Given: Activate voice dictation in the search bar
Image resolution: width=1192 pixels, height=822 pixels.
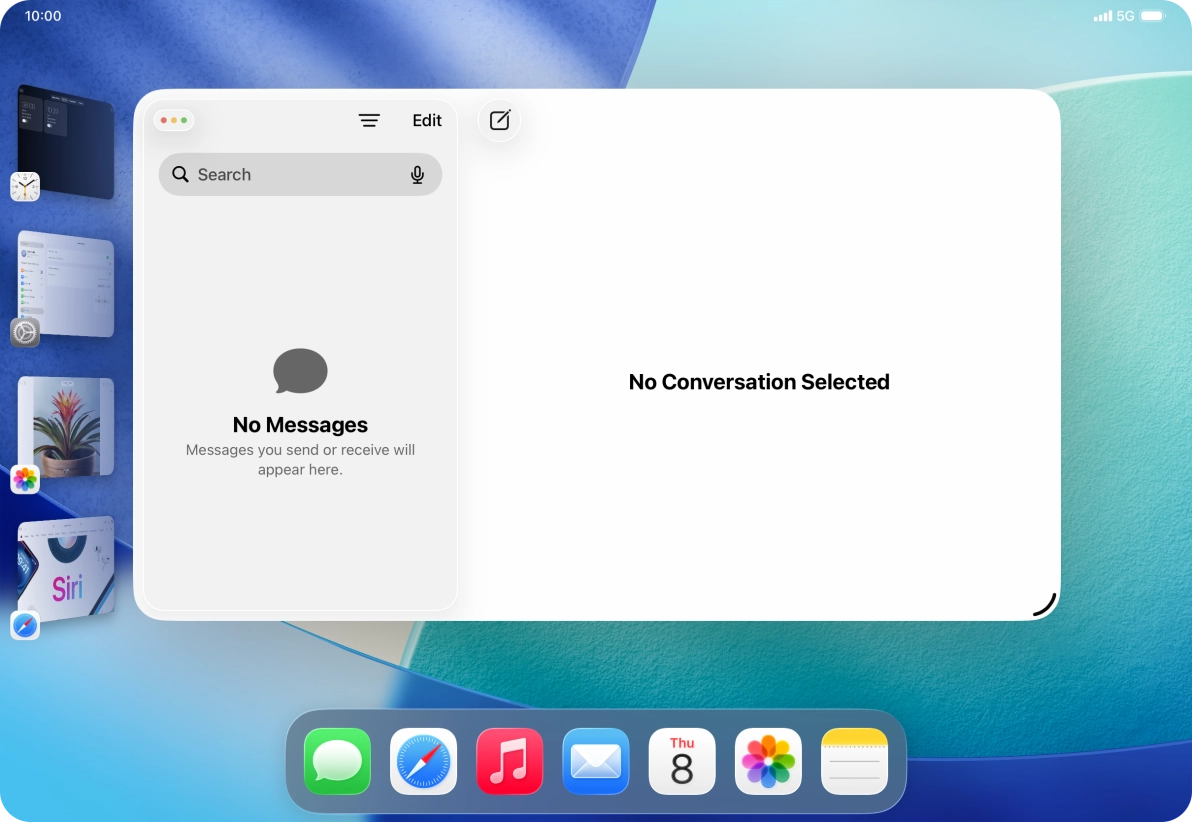Looking at the screenshot, I should point(417,174).
